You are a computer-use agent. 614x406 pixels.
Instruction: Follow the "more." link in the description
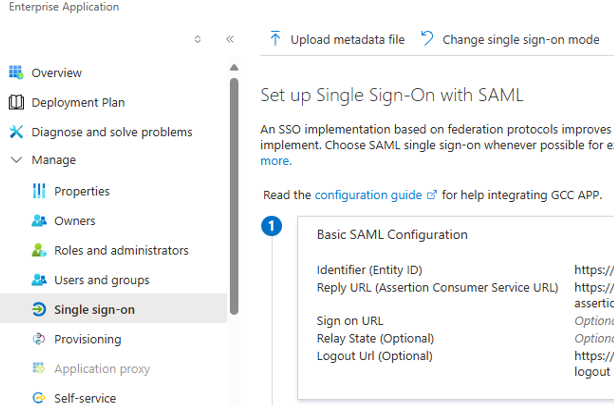(x=276, y=161)
